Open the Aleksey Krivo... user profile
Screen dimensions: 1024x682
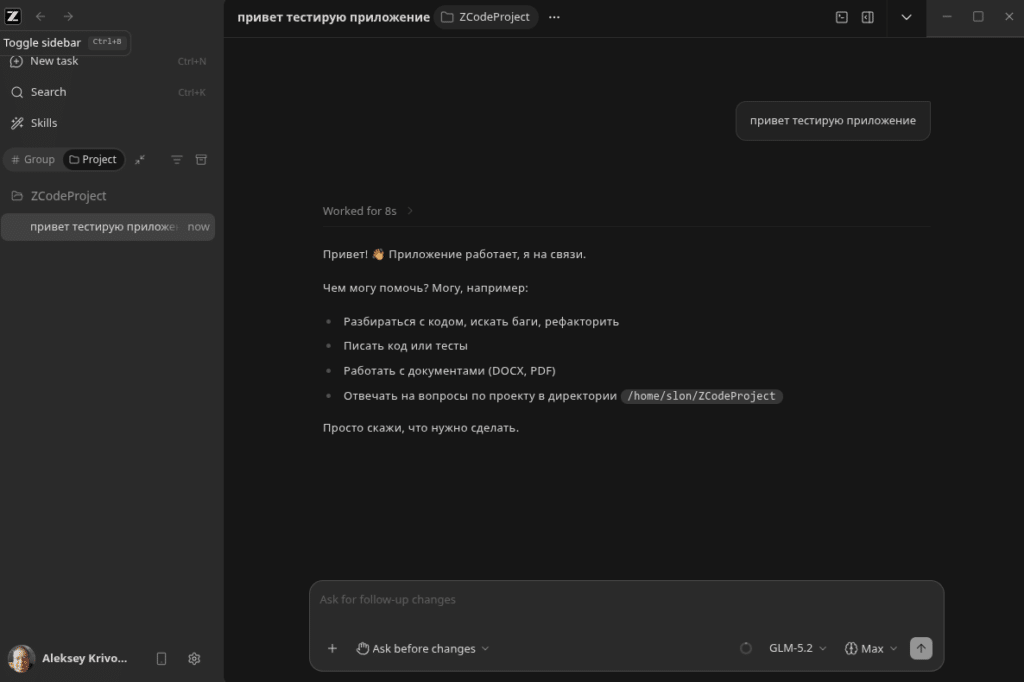pos(68,658)
